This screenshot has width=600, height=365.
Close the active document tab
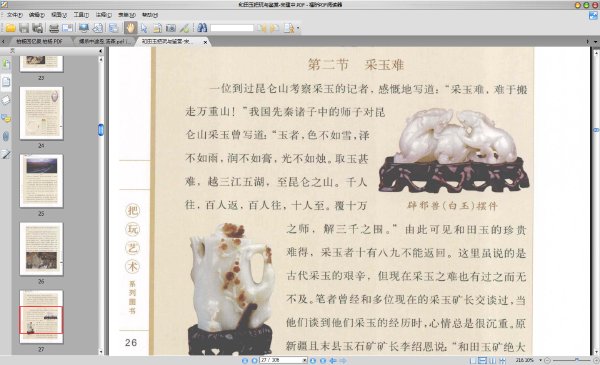(205, 42)
